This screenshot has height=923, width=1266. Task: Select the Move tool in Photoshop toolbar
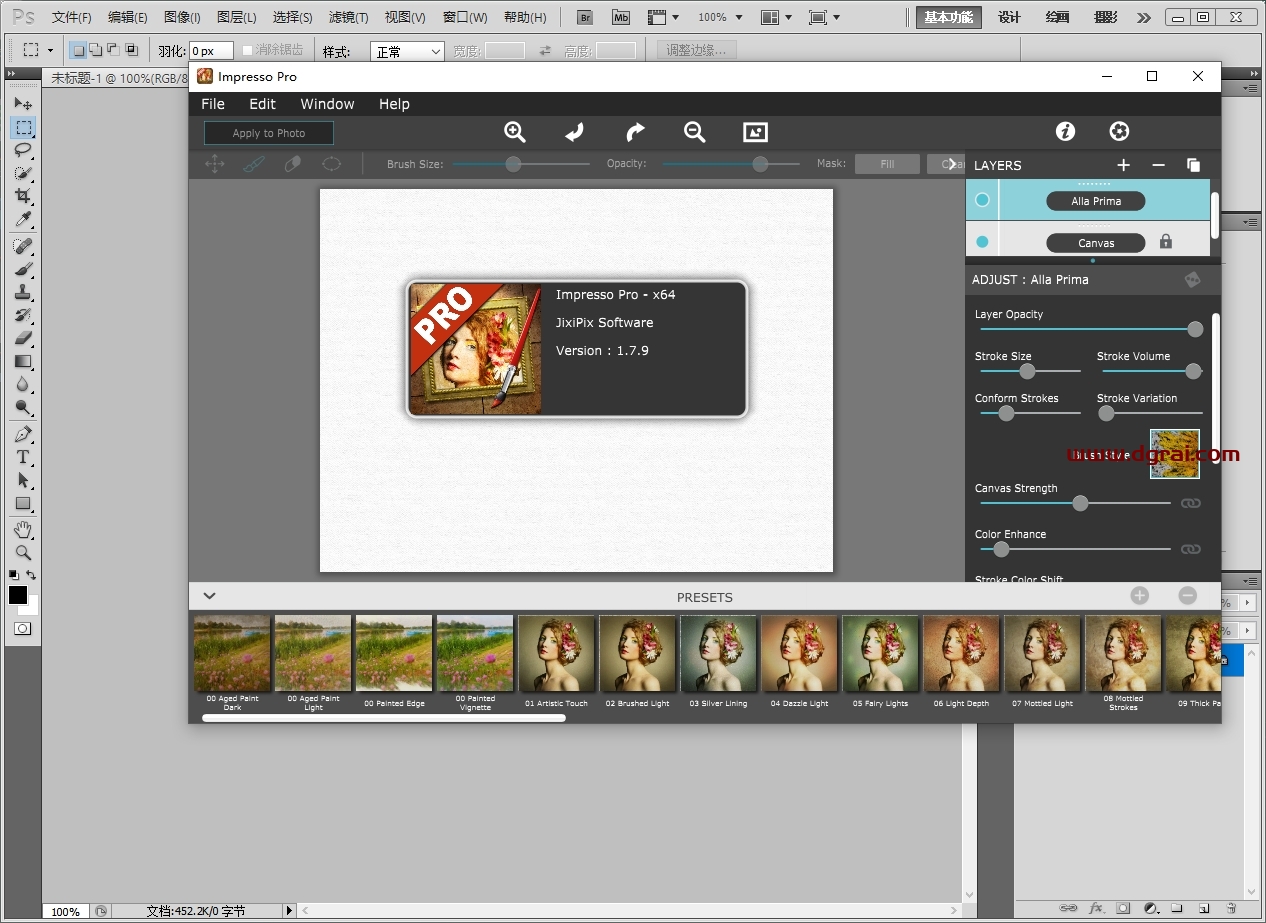23,104
